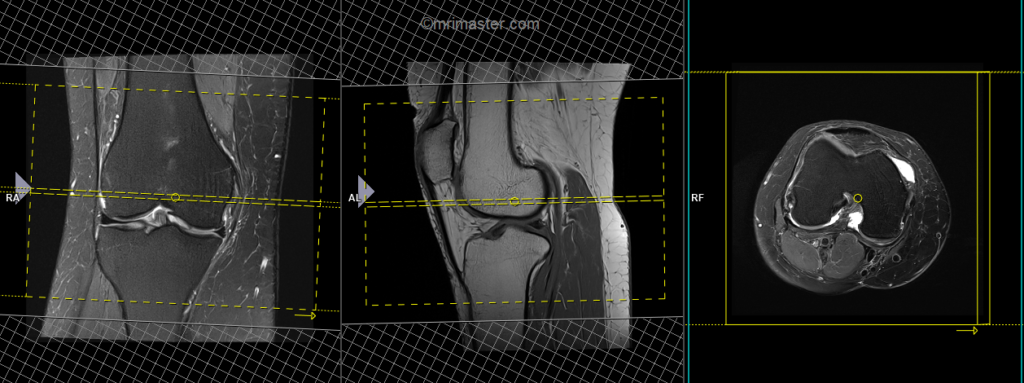Select the coronal knee image viewport

[x=170, y=192]
